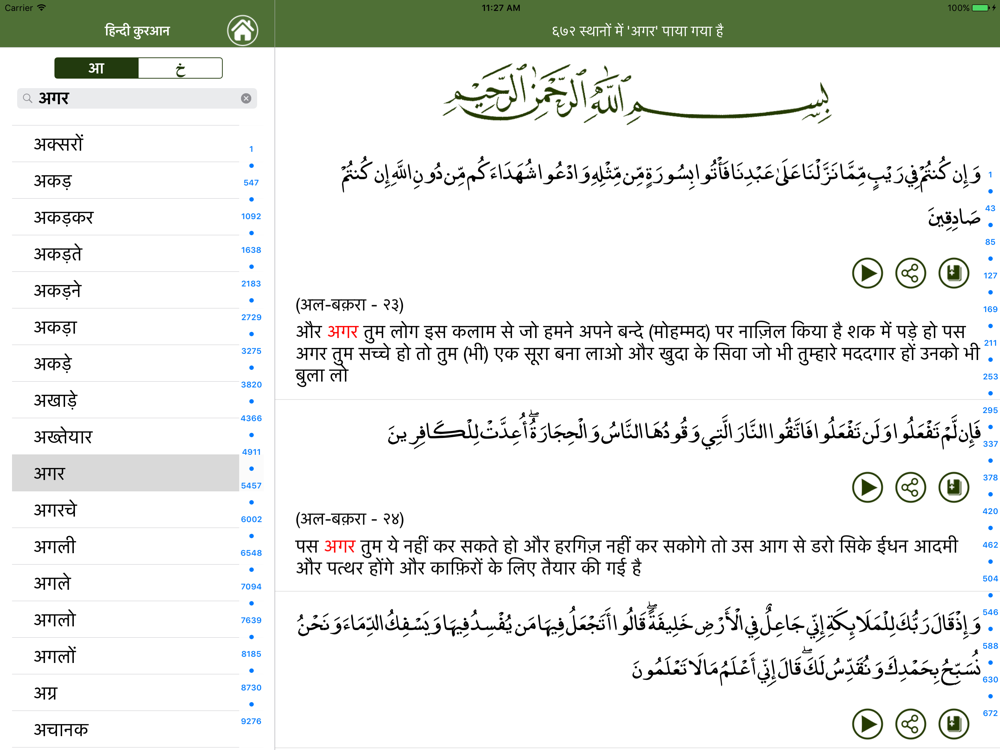Switch to Arabic 'خ' language segment

pyautogui.click(x=180, y=68)
